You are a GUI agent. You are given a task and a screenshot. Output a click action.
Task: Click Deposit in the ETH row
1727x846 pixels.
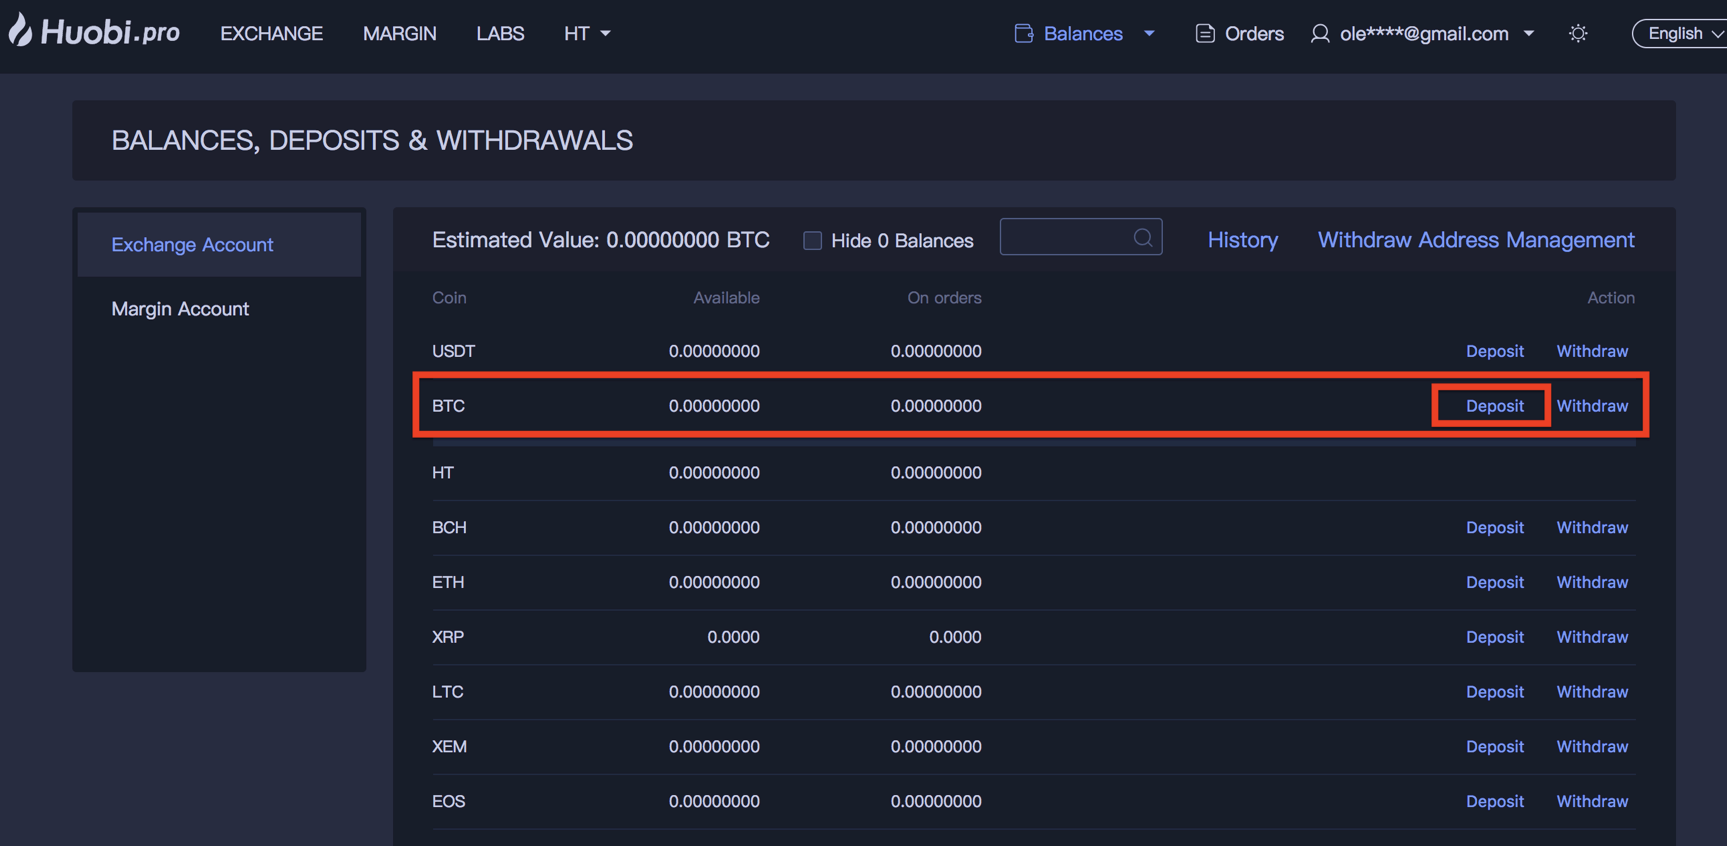(1495, 582)
